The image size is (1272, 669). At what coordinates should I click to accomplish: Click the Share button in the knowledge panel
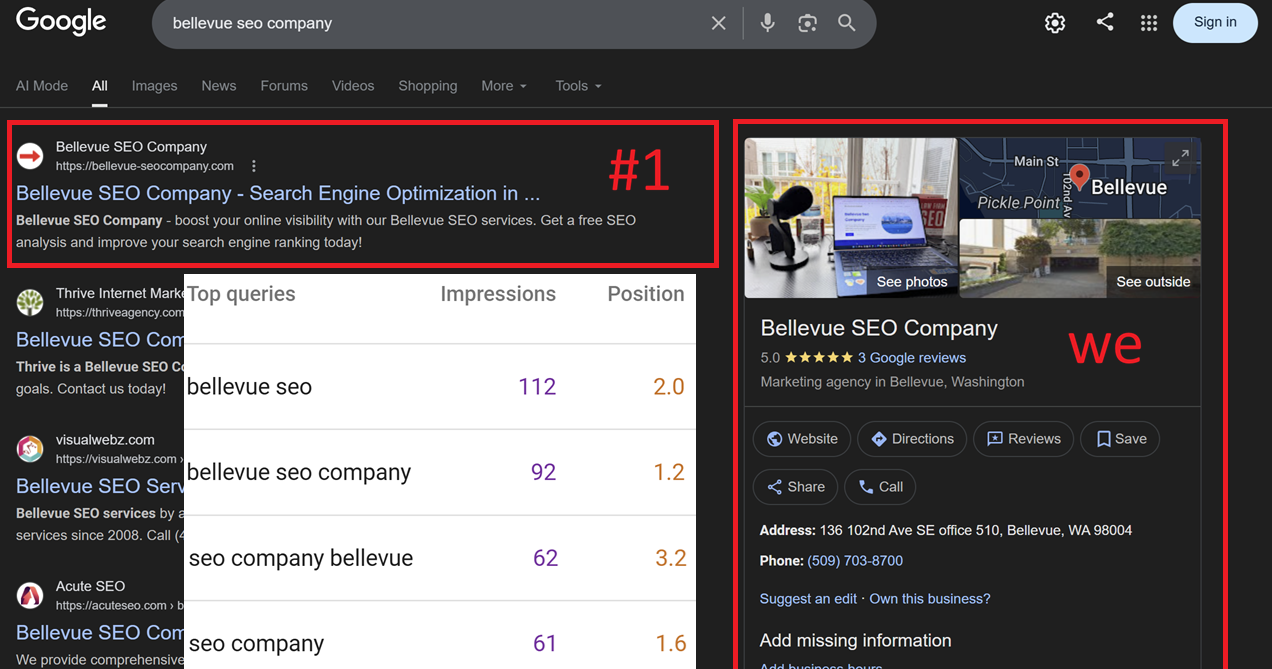tap(796, 487)
